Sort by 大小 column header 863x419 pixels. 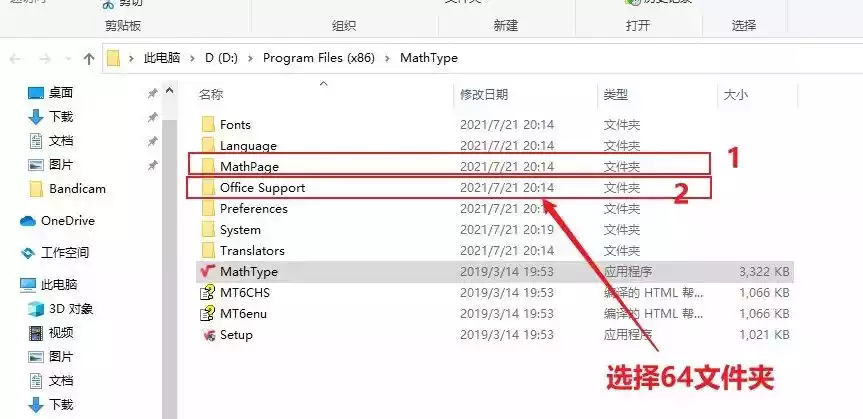click(x=735, y=95)
